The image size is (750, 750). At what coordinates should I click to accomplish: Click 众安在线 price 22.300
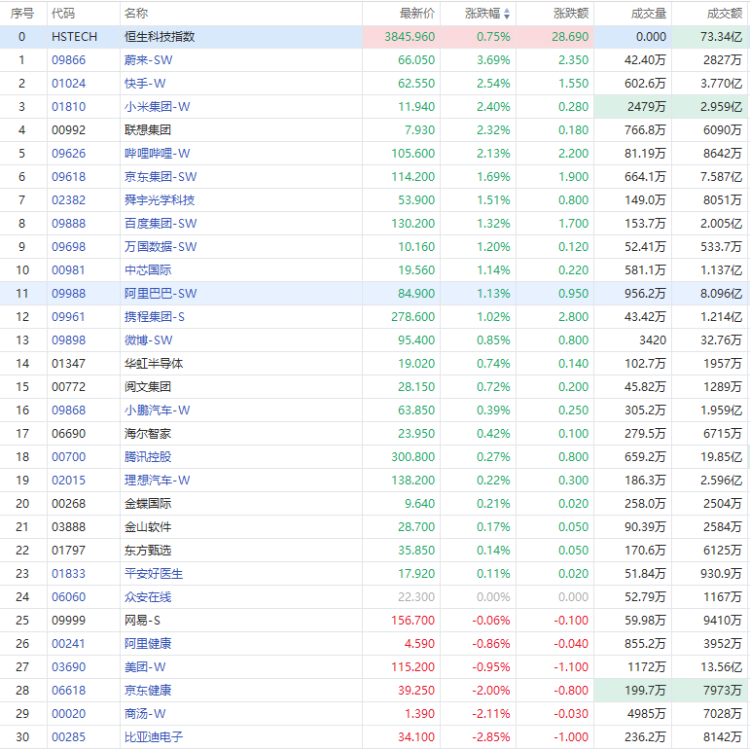pyautogui.click(x=416, y=597)
